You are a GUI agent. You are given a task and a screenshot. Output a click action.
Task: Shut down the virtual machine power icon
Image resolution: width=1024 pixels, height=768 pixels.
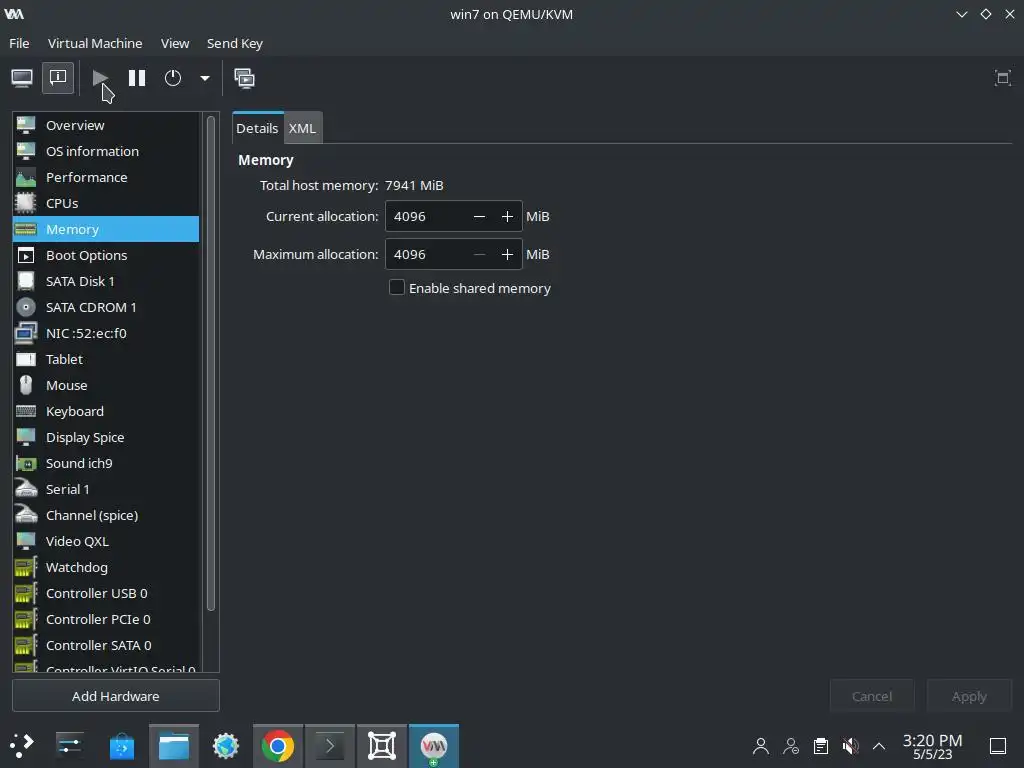tap(173, 78)
